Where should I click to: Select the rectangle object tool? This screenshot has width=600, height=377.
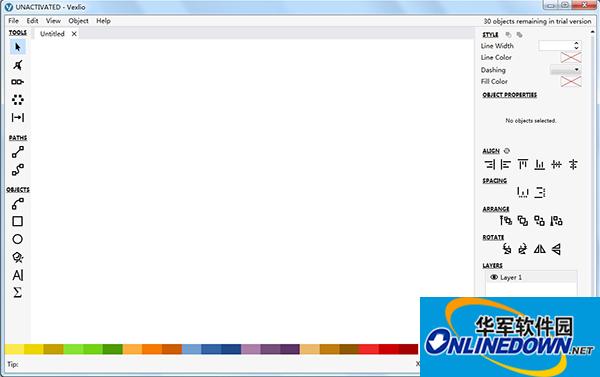click(18, 221)
